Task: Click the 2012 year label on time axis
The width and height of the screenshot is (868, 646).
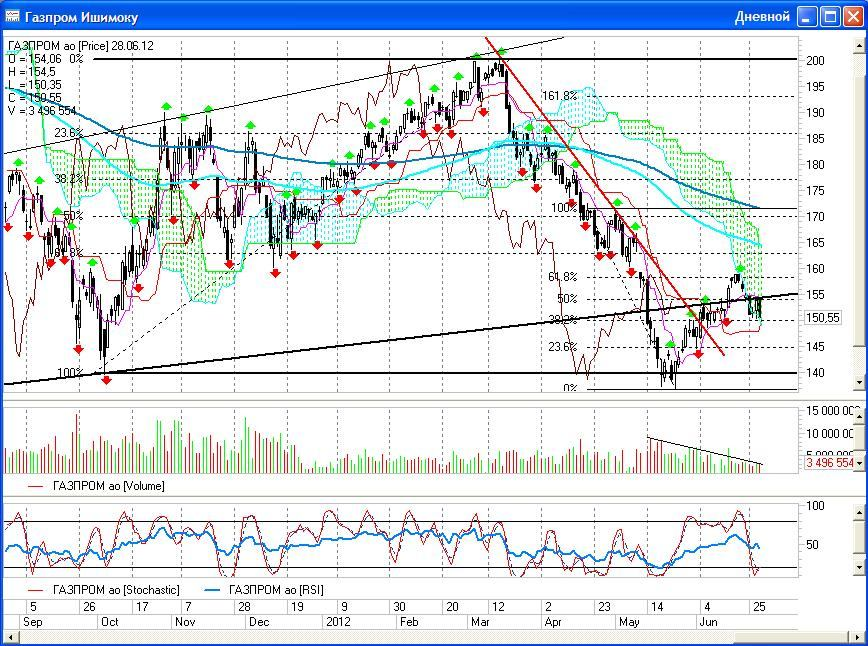Action: pyautogui.click(x=338, y=622)
